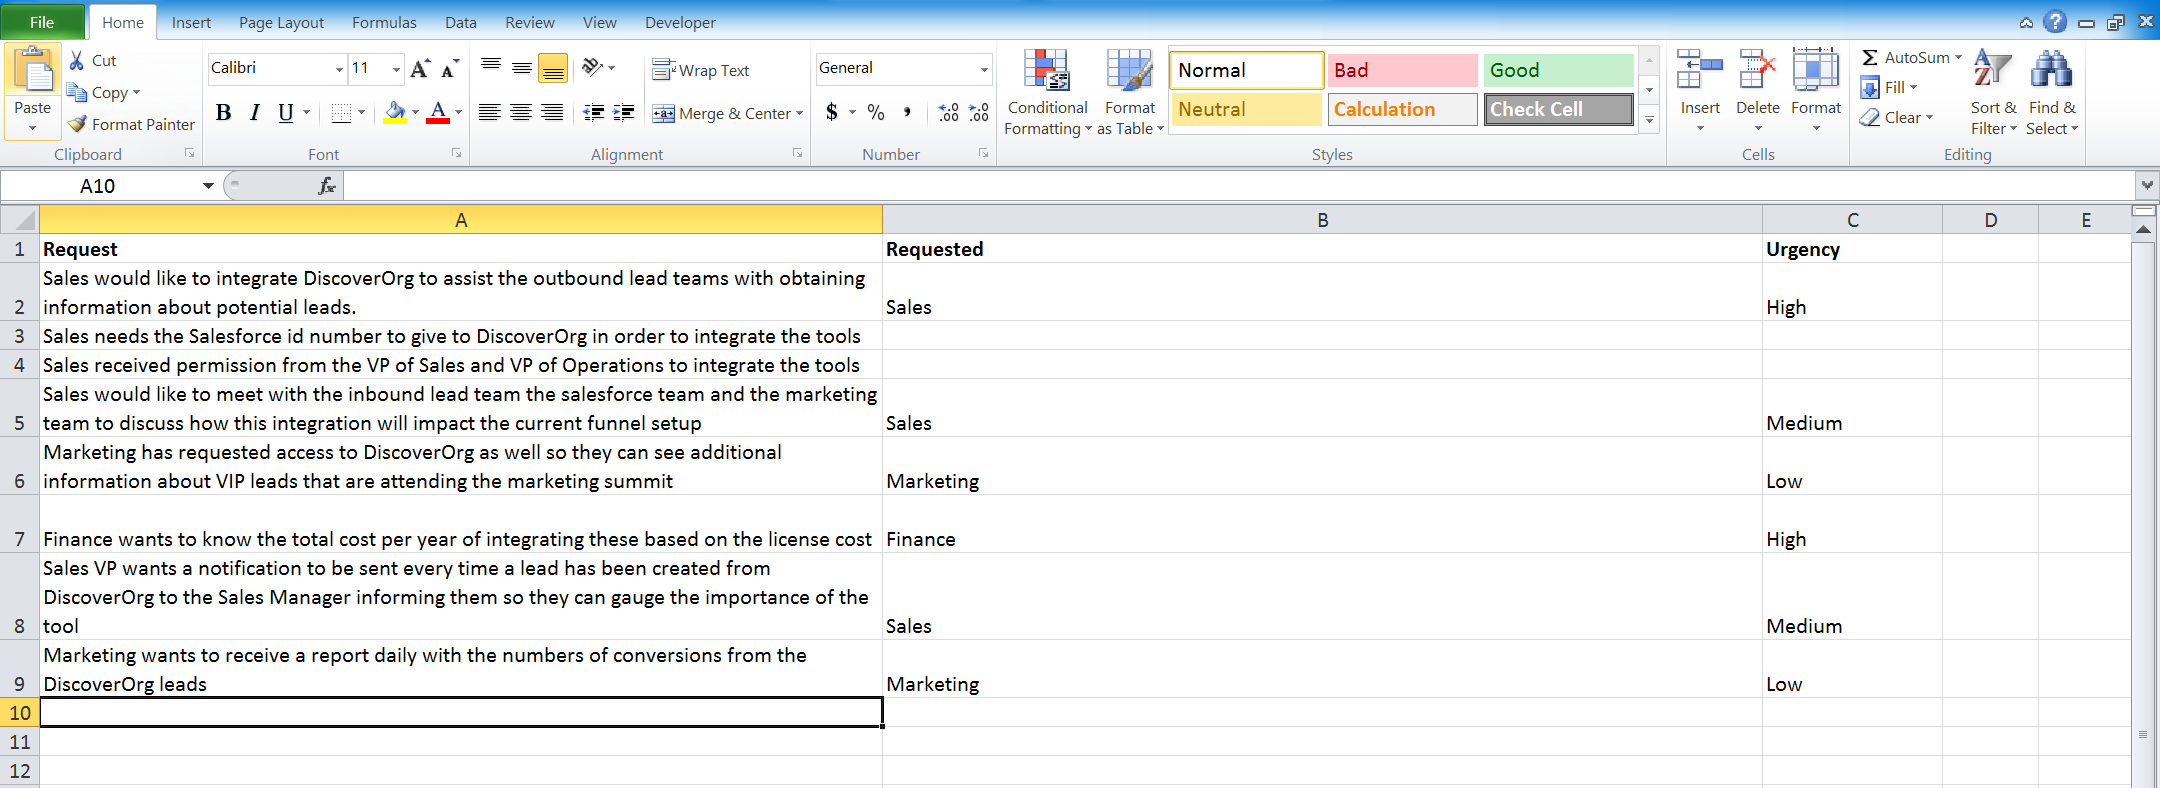Toggle Bold formatting
Screen dimensions: 2160x788
[x=224, y=113]
